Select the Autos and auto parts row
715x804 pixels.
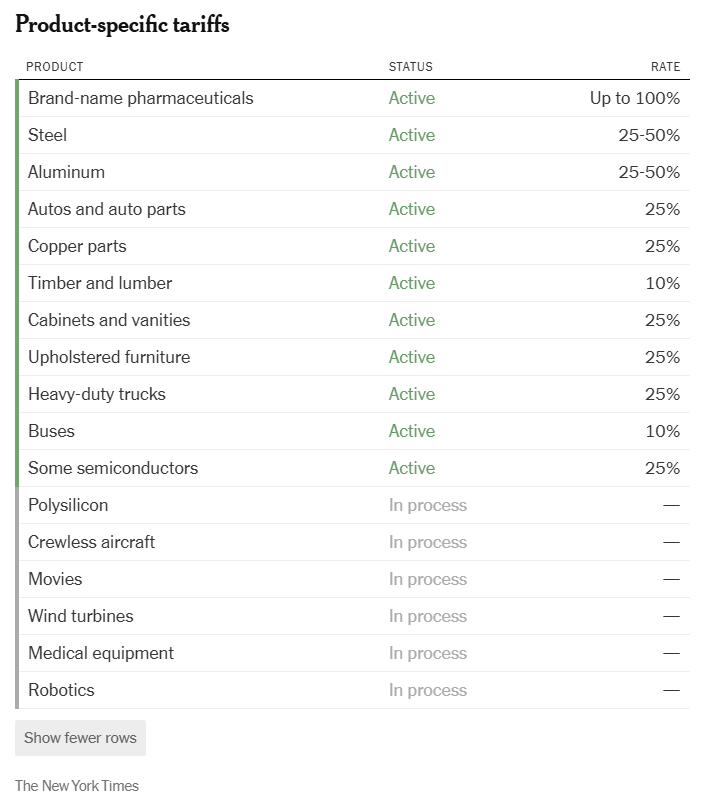(x=352, y=209)
